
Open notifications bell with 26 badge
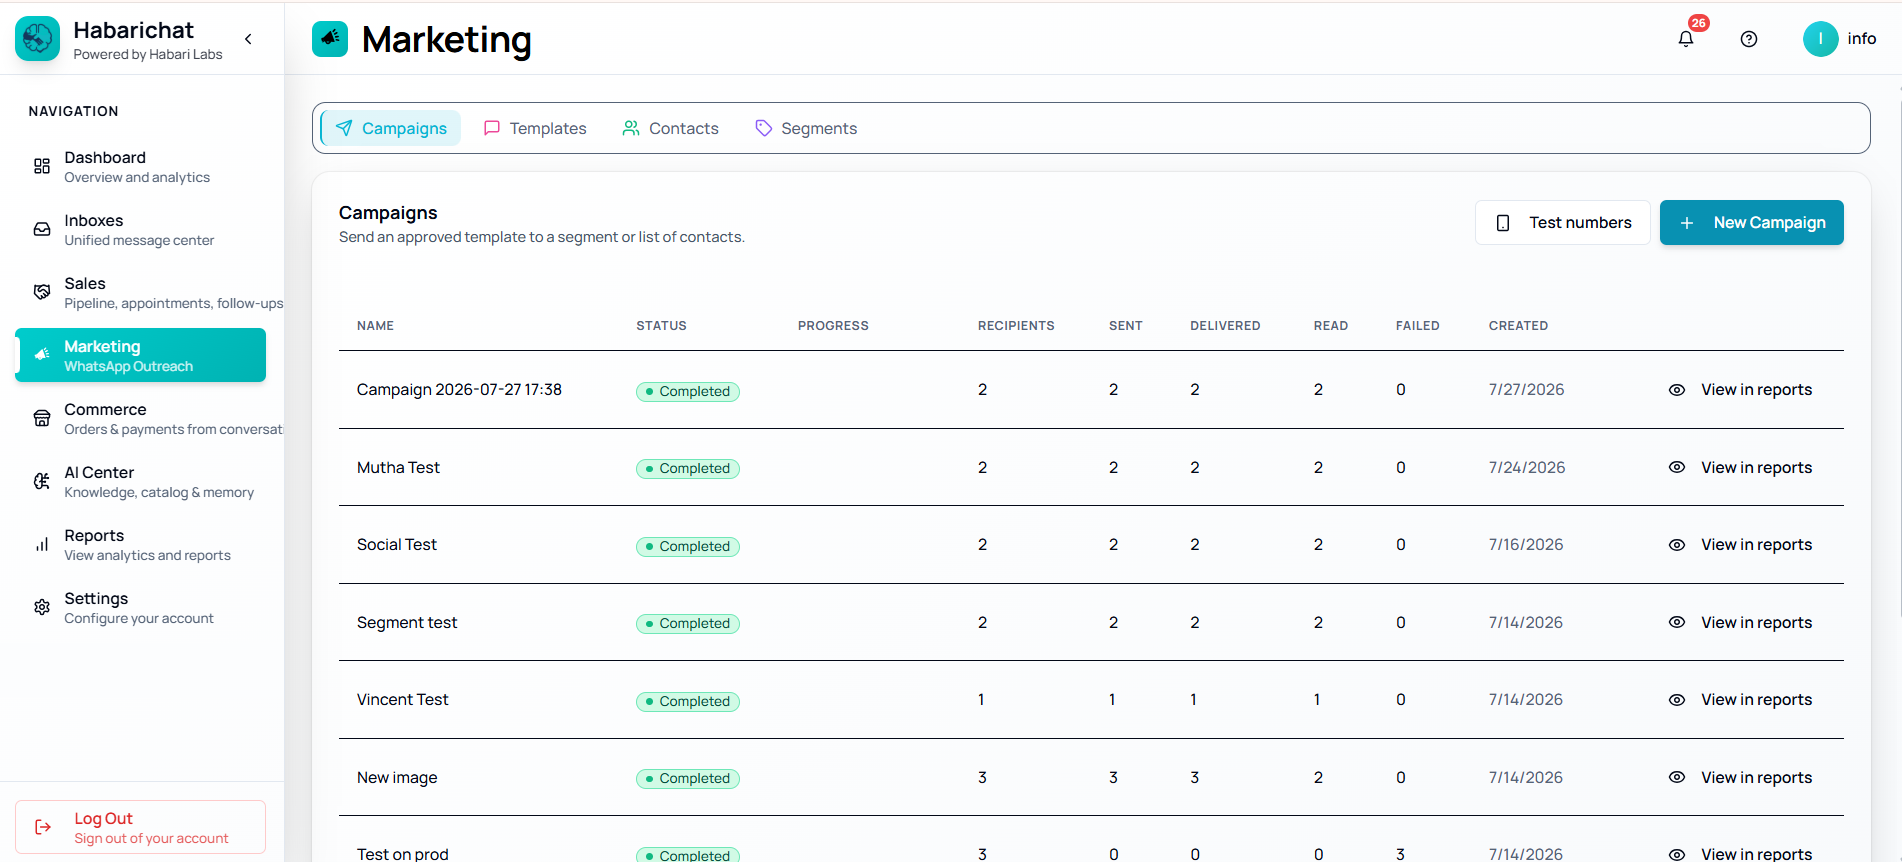[x=1686, y=38]
